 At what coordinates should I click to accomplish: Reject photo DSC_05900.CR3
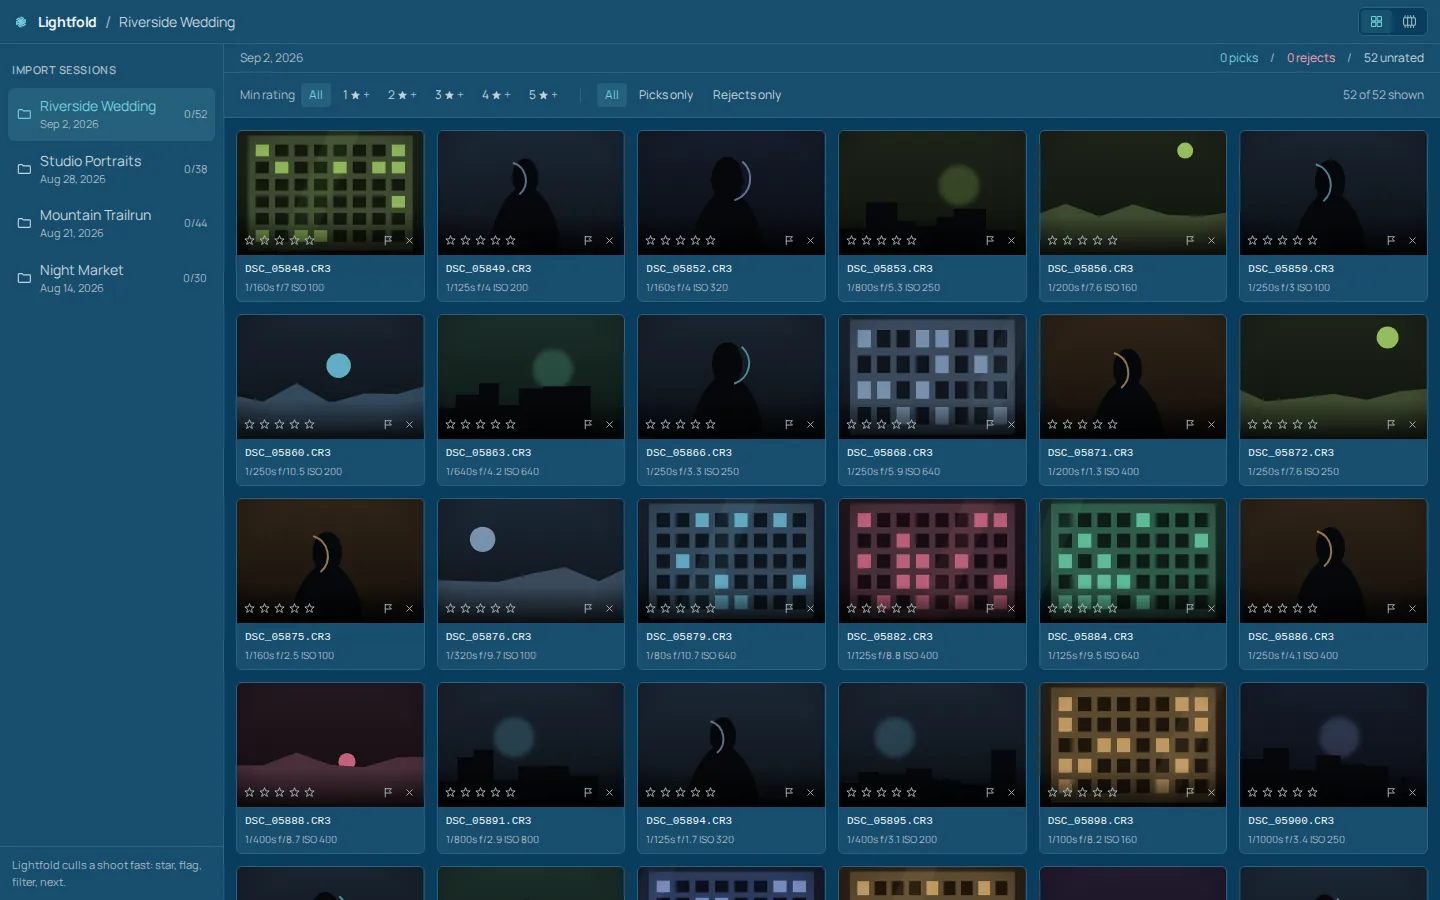[x=1412, y=792]
